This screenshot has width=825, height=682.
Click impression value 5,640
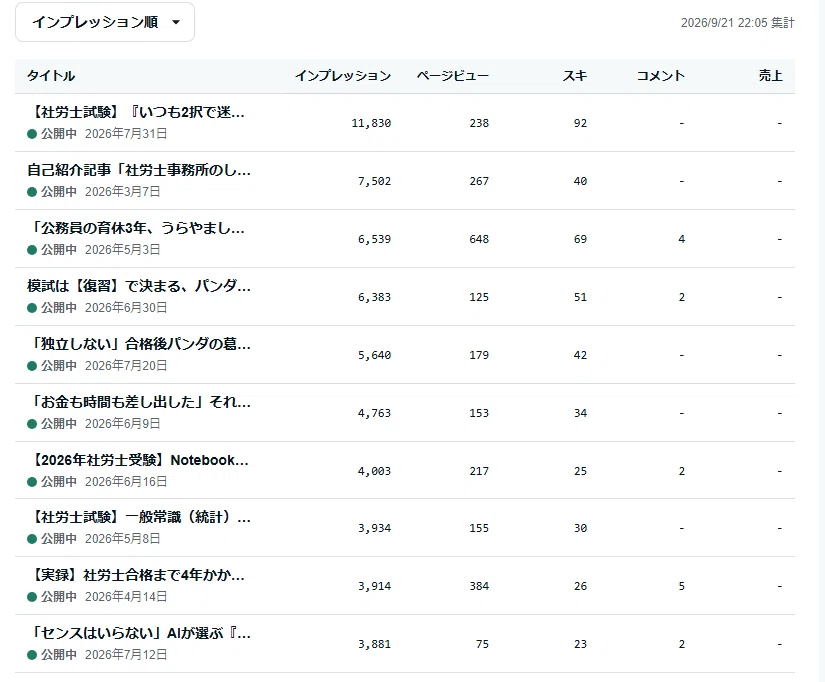tap(375, 355)
